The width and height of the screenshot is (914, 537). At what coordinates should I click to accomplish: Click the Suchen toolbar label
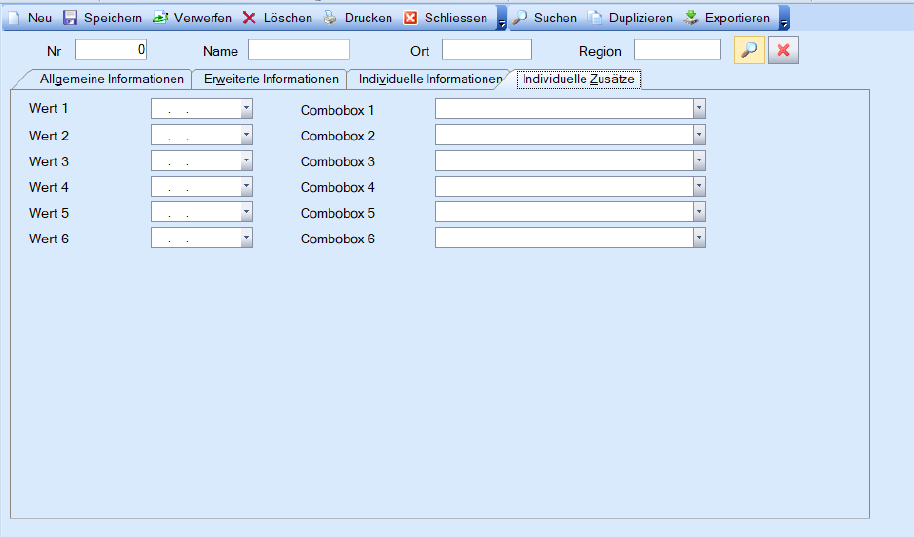pyautogui.click(x=555, y=18)
